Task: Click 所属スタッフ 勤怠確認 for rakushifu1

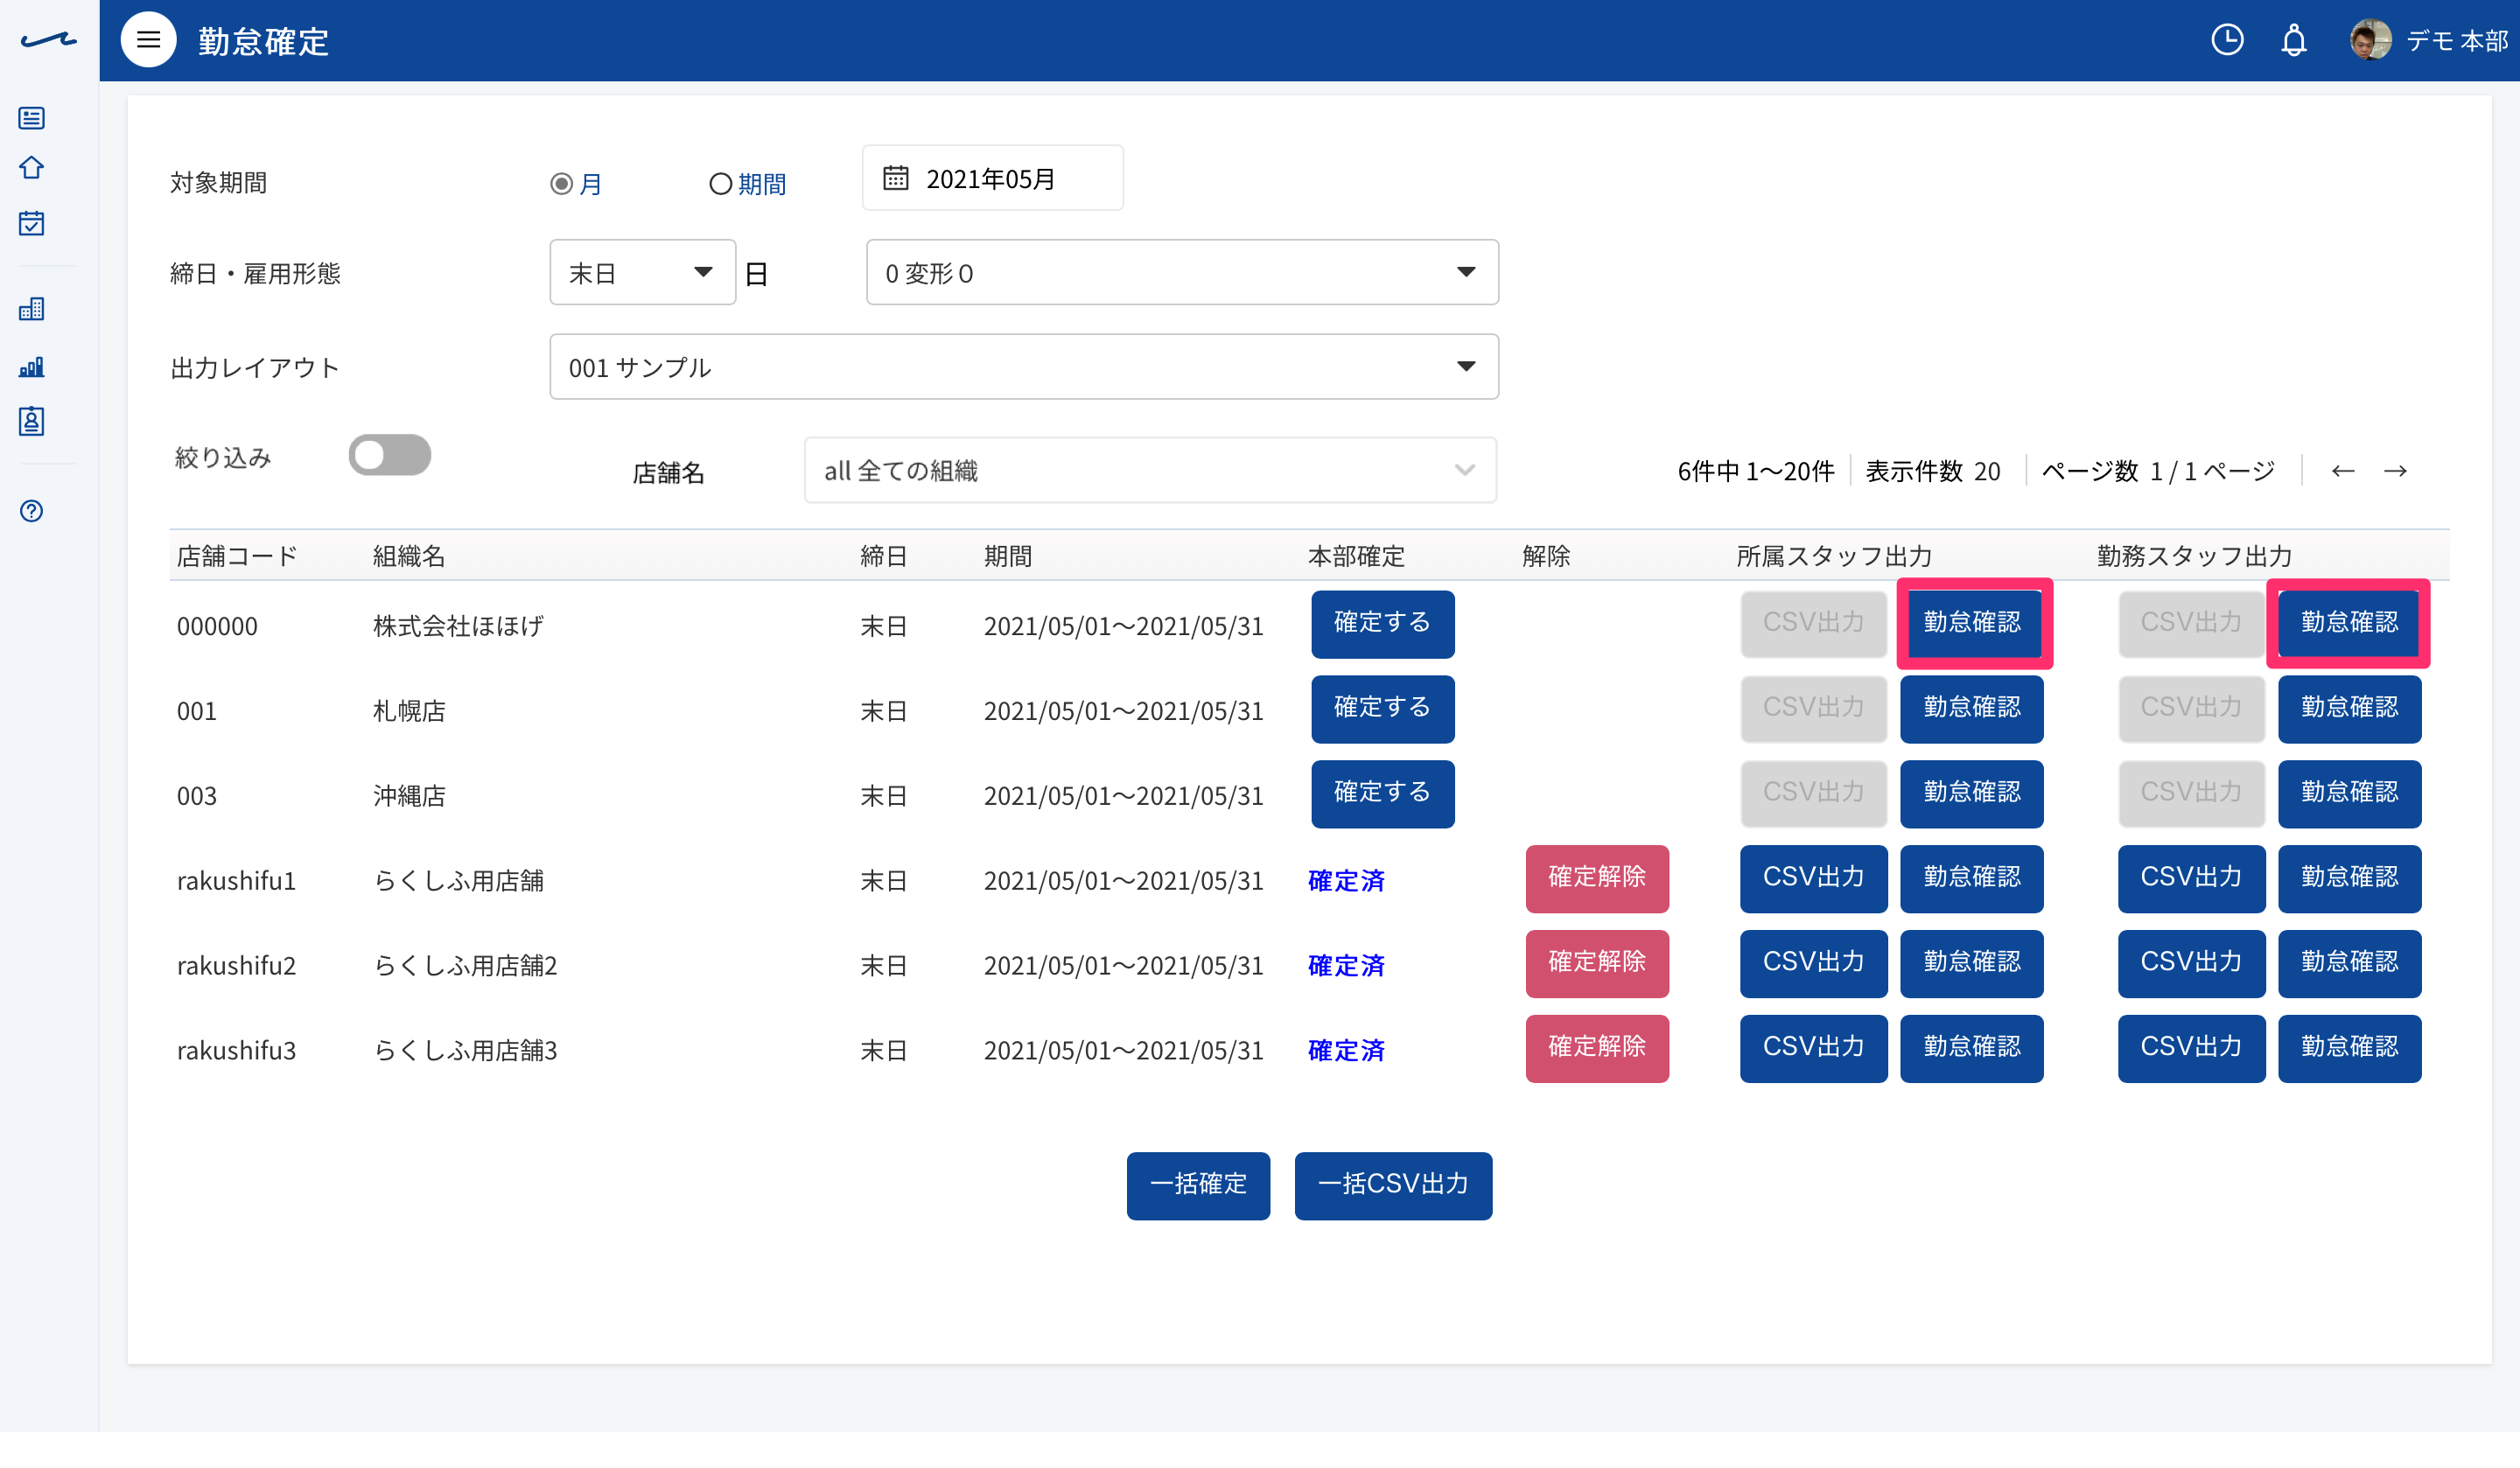Action: point(1972,879)
